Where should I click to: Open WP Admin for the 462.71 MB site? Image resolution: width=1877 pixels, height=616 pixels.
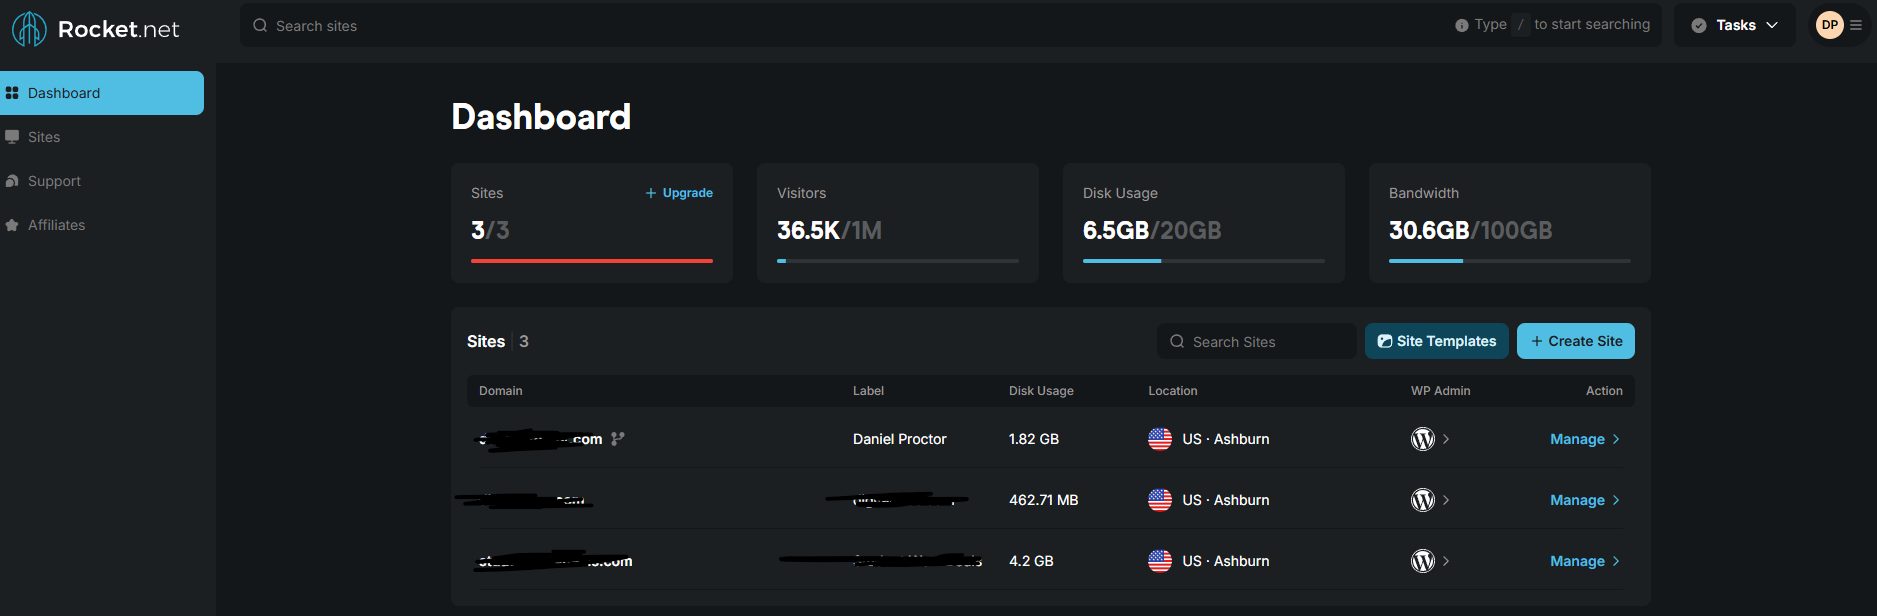point(1423,500)
